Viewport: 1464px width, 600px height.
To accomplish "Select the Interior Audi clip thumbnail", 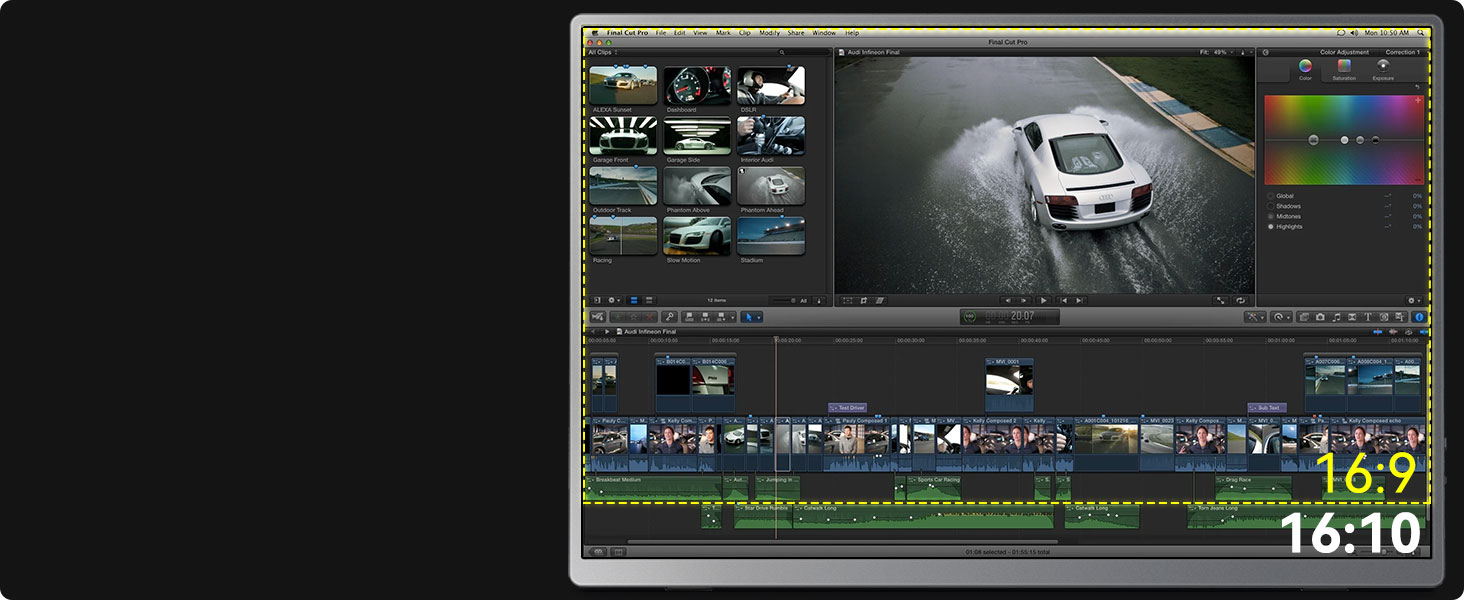I will point(771,136).
